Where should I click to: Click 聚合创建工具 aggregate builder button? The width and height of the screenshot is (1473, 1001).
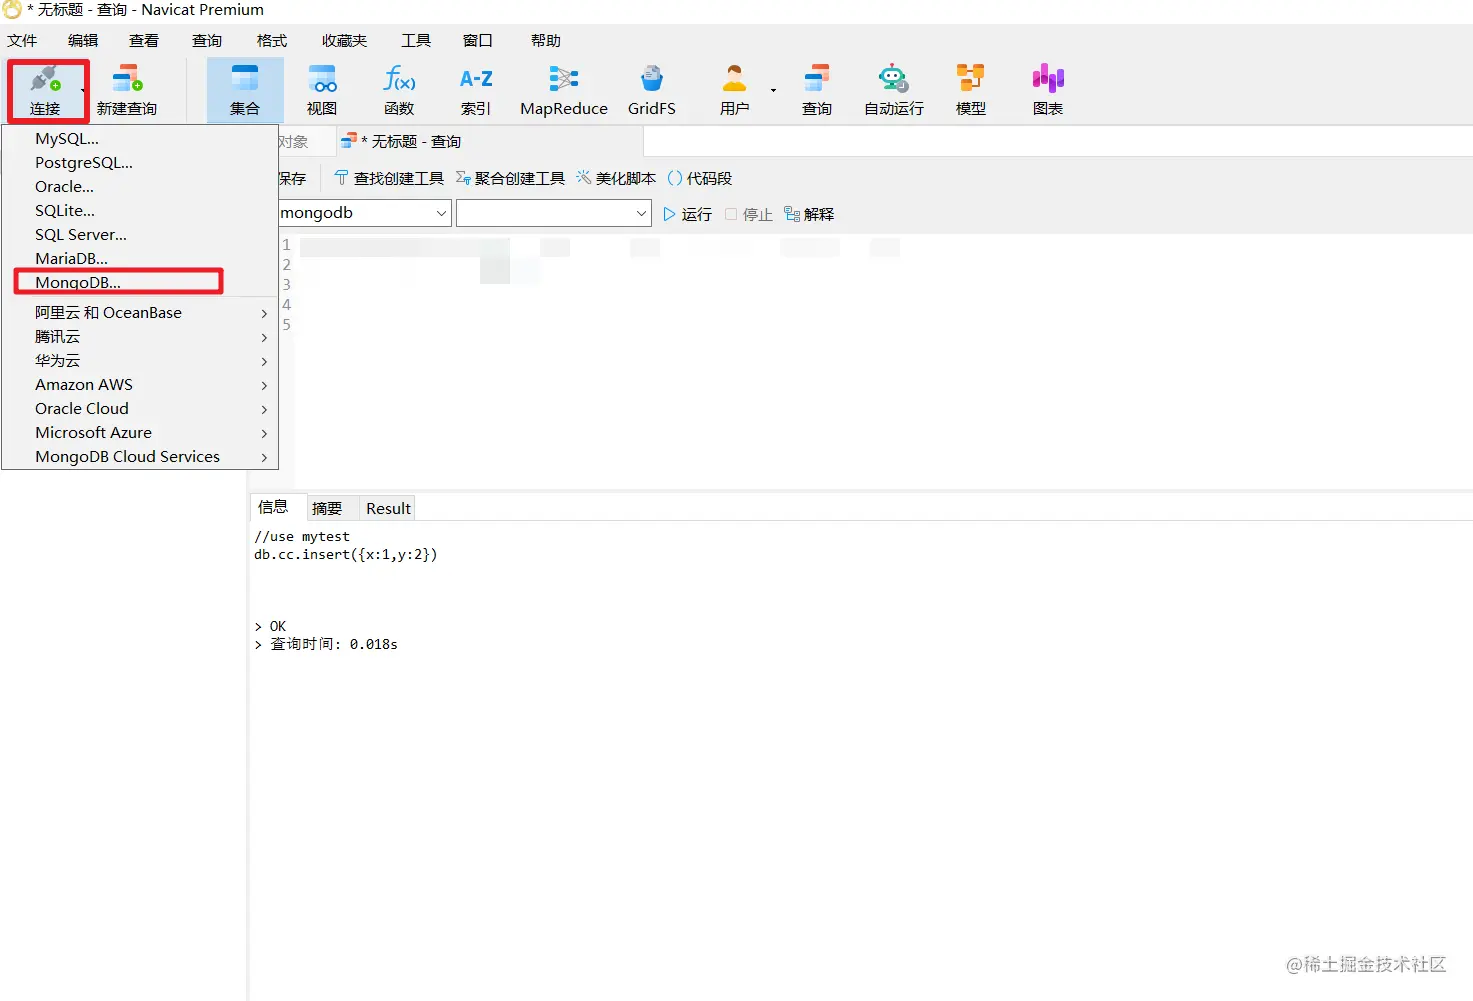tap(510, 178)
